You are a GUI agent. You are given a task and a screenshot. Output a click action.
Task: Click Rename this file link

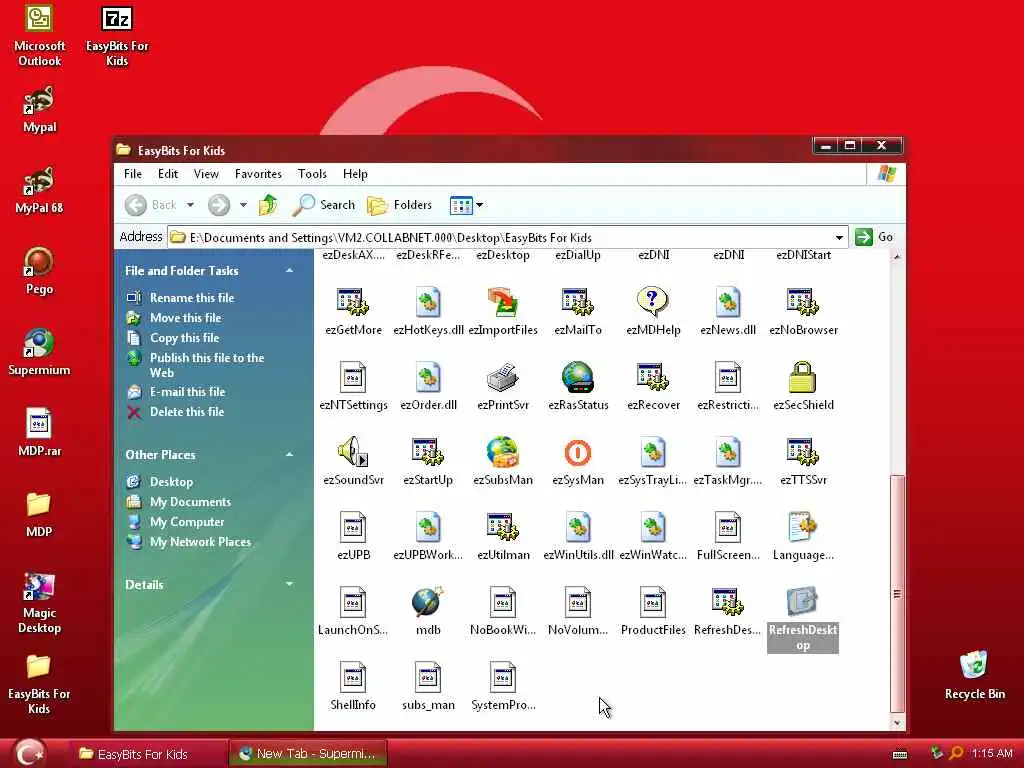[192, 298]
